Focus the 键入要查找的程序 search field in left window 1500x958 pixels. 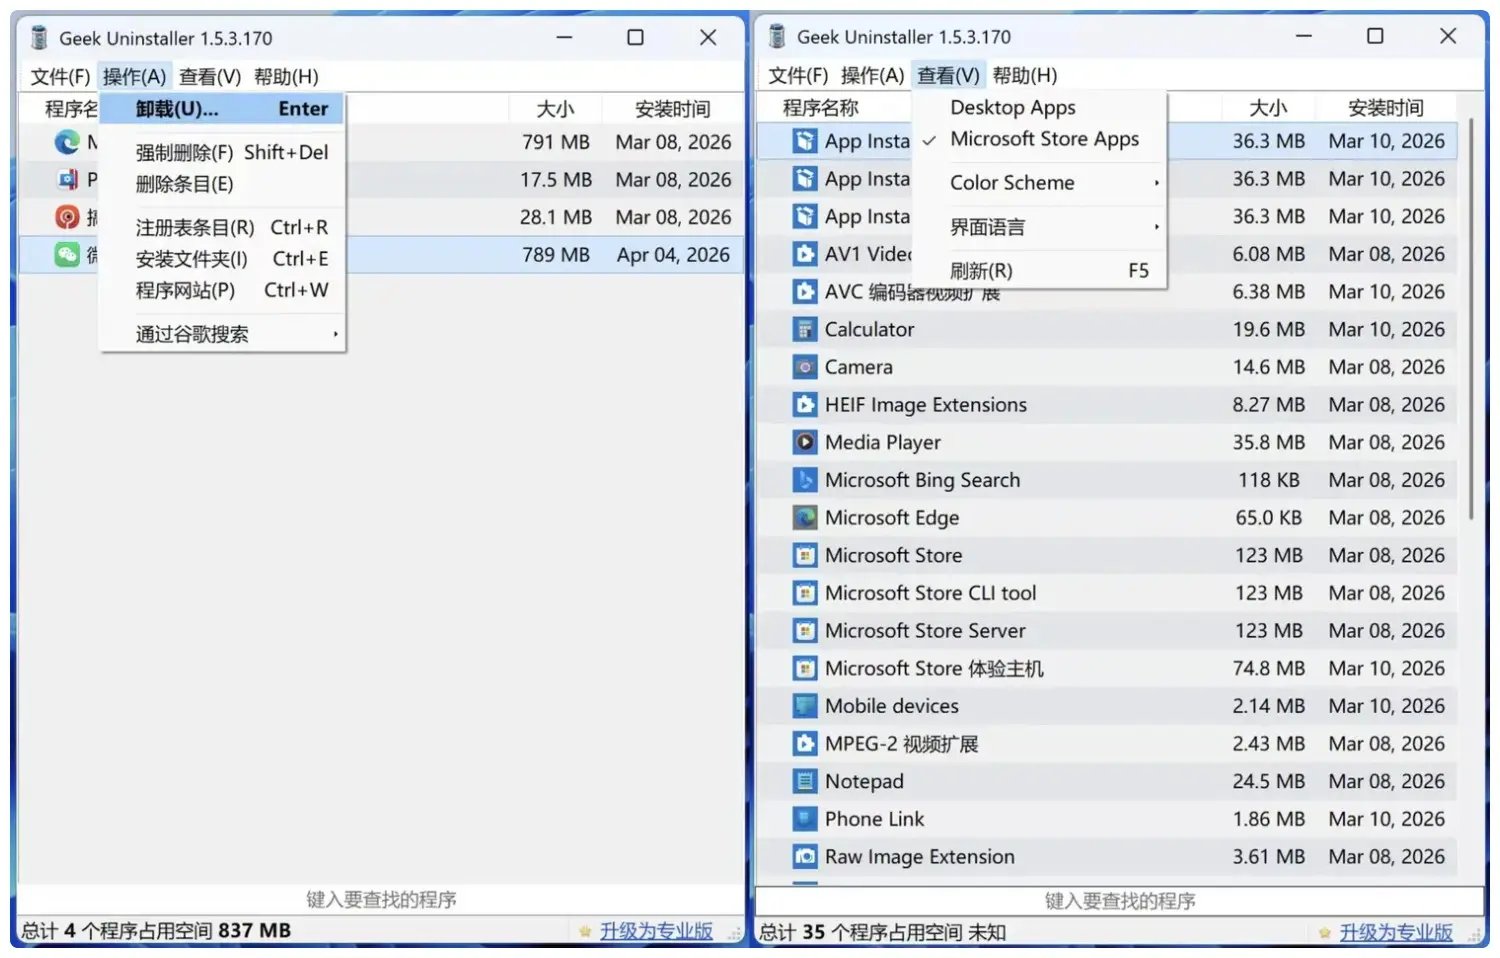(x=381, y=899)
